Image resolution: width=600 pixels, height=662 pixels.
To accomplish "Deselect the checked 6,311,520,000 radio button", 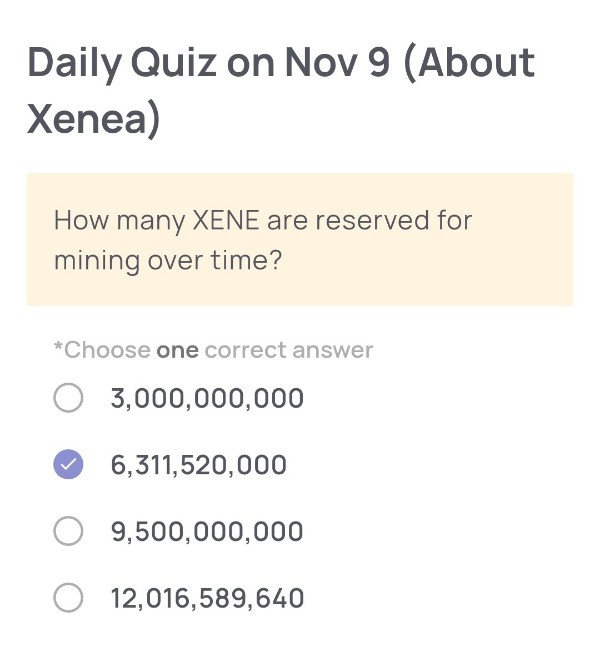I will (68, 465).
